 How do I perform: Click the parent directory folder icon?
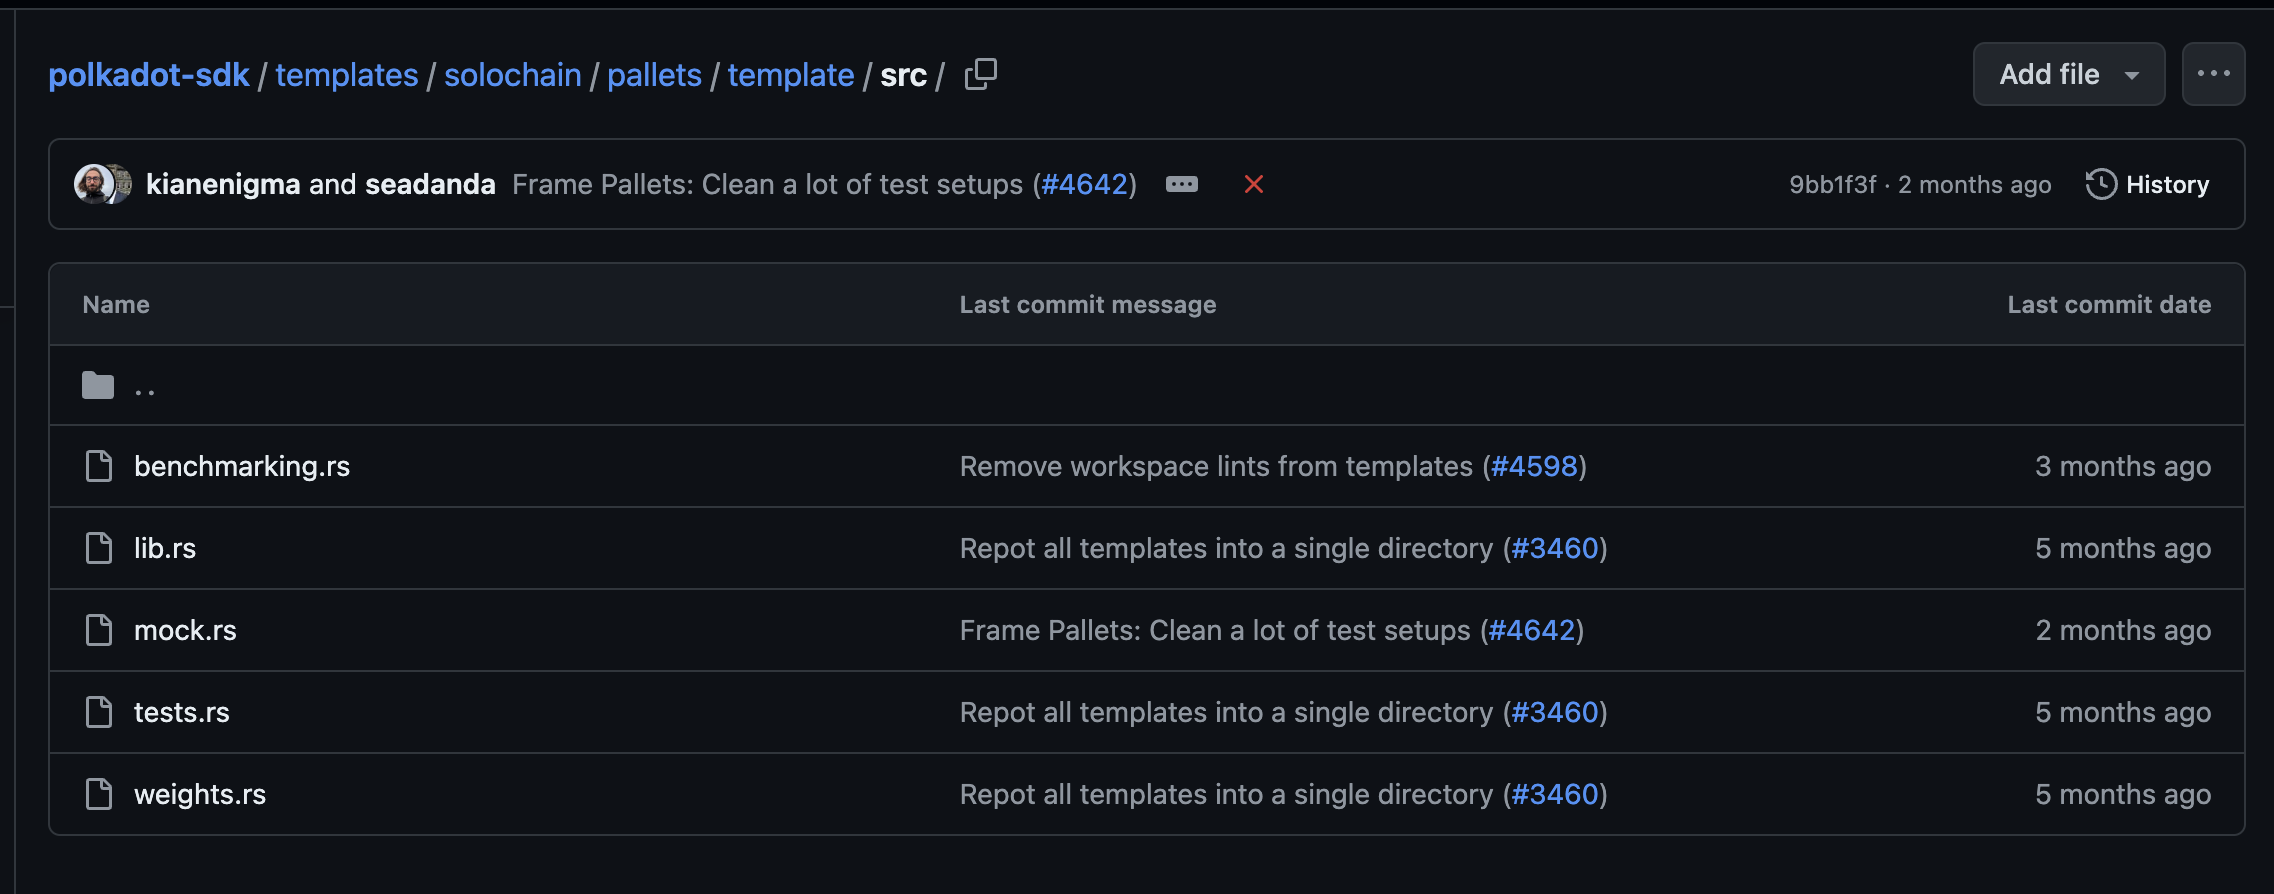click(98, 386)
